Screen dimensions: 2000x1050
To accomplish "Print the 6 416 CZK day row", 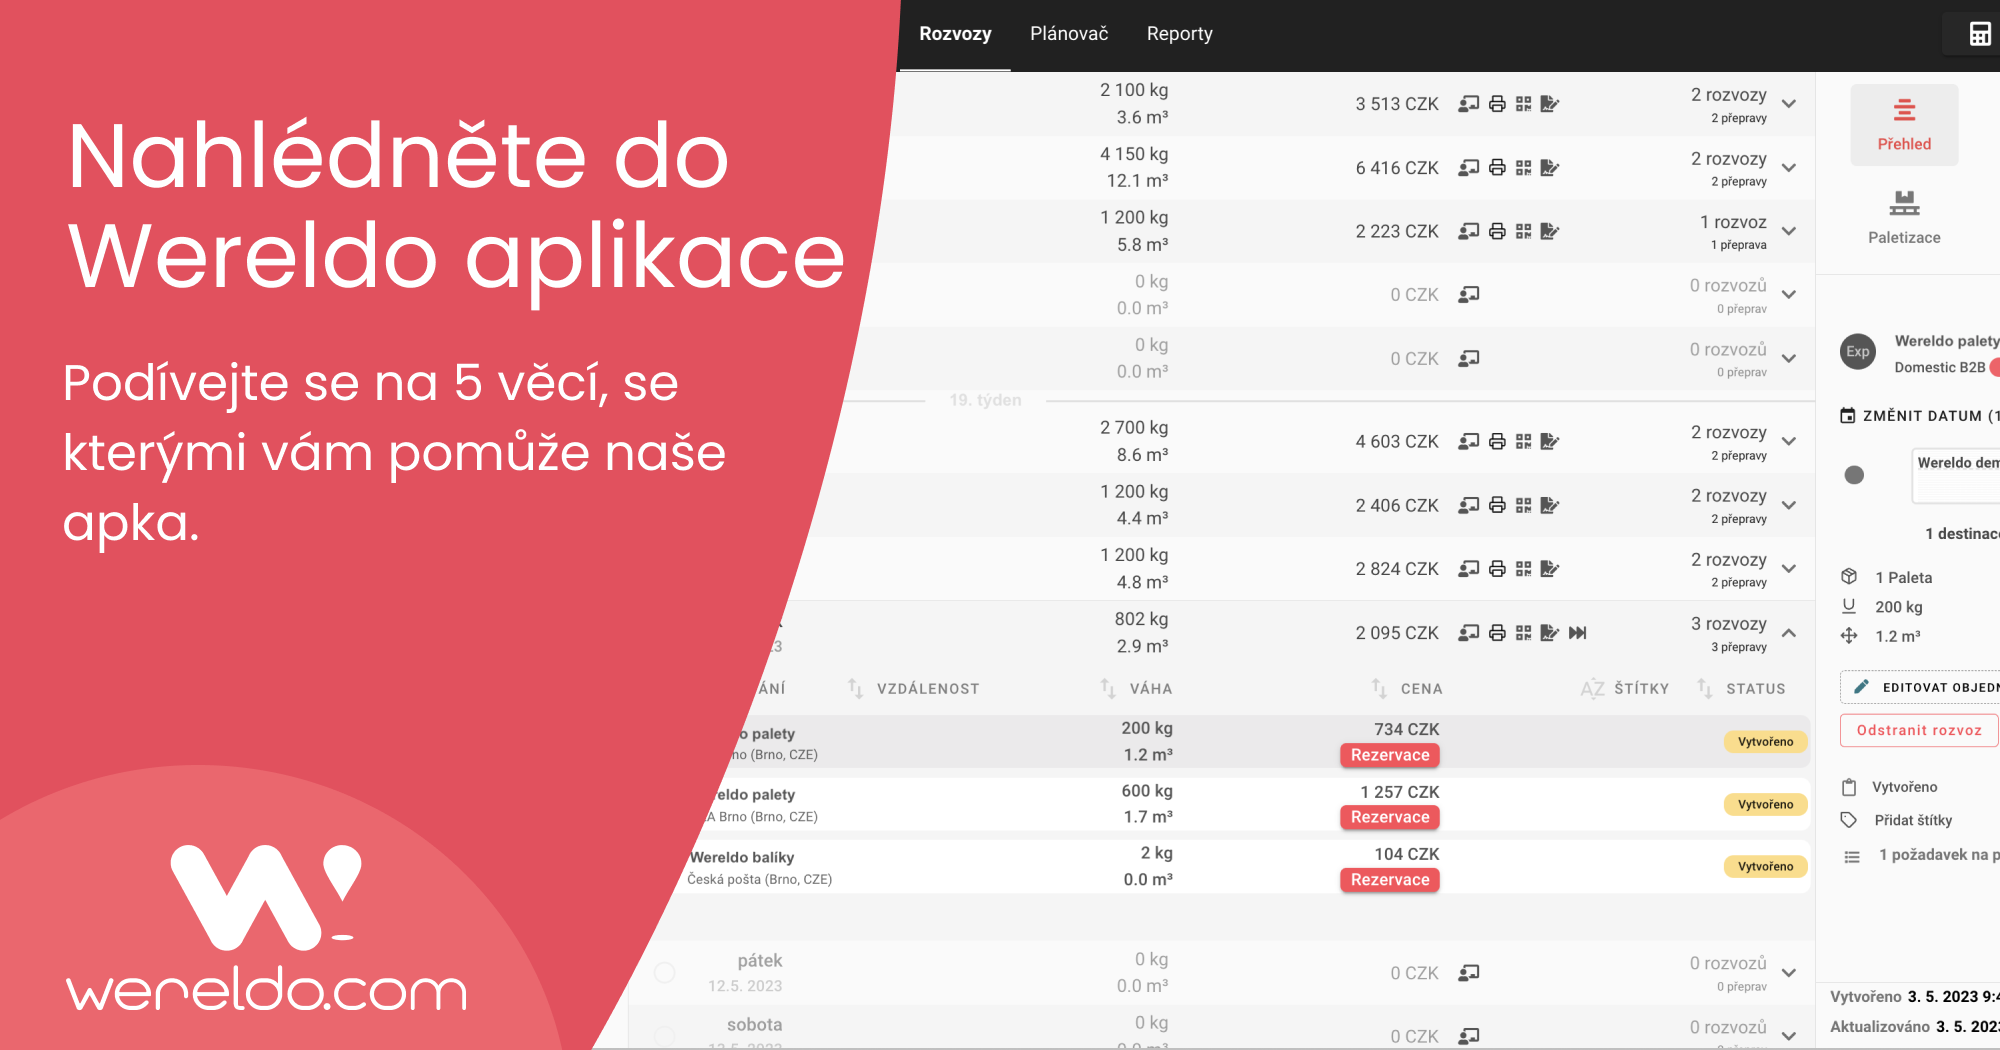I will coord(1497,168).
